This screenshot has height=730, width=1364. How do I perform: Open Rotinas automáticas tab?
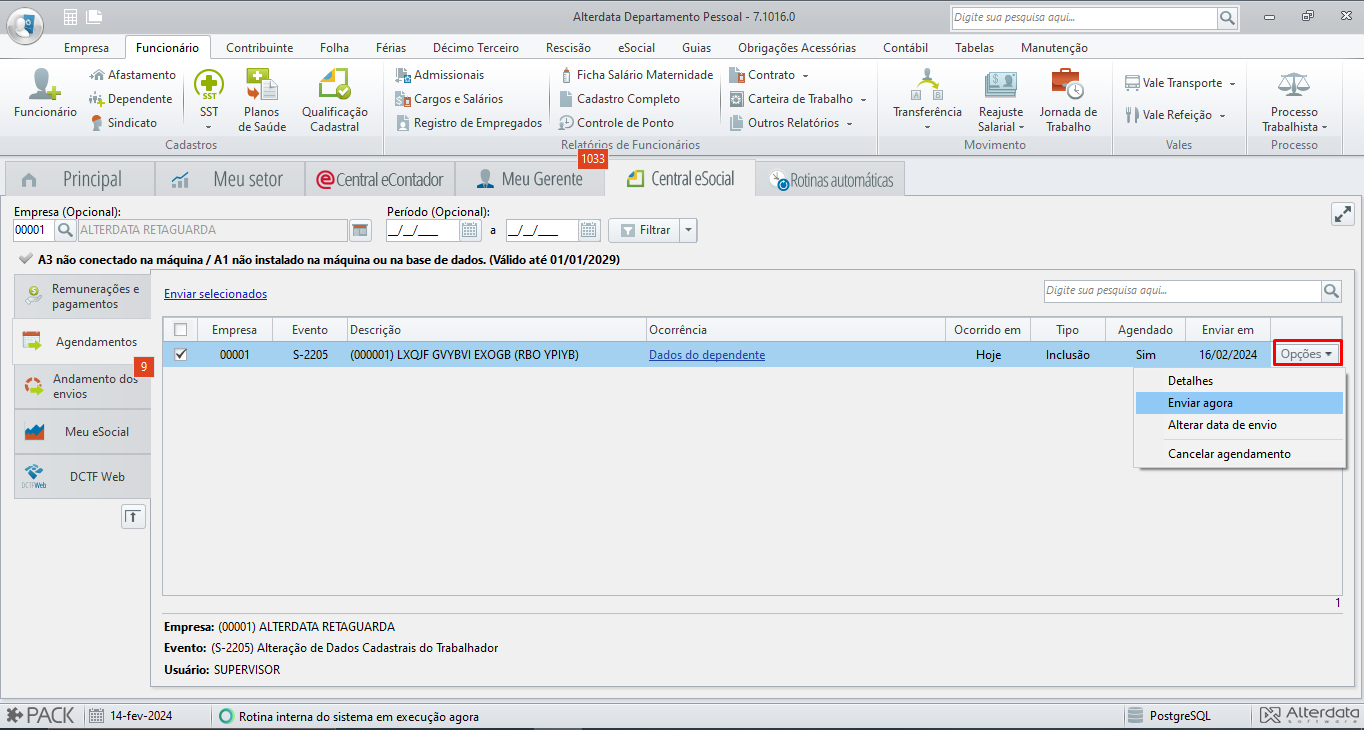pyautogui.click(x=830, y=181)
